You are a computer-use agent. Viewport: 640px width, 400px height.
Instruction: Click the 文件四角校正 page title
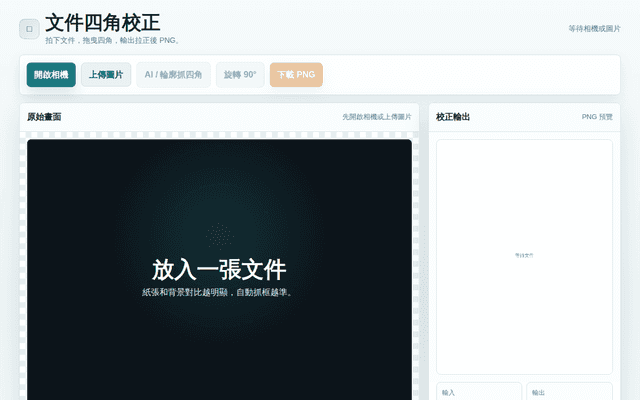(102, 22)
